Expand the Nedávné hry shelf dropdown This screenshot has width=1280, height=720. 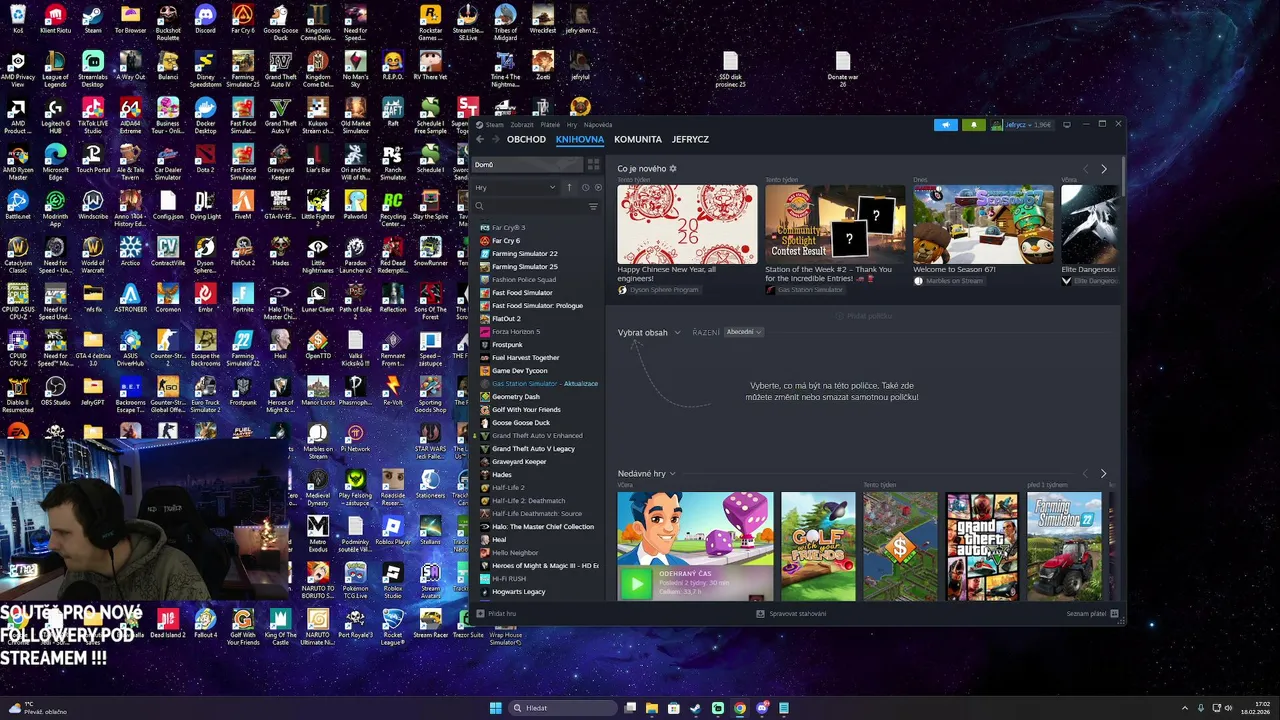point(646,473)
